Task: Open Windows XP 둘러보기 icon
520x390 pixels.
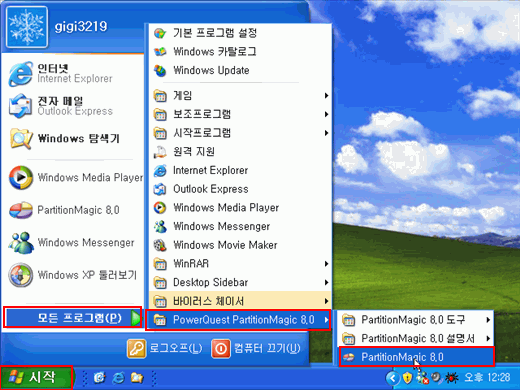Action: [x=21, y=275]
